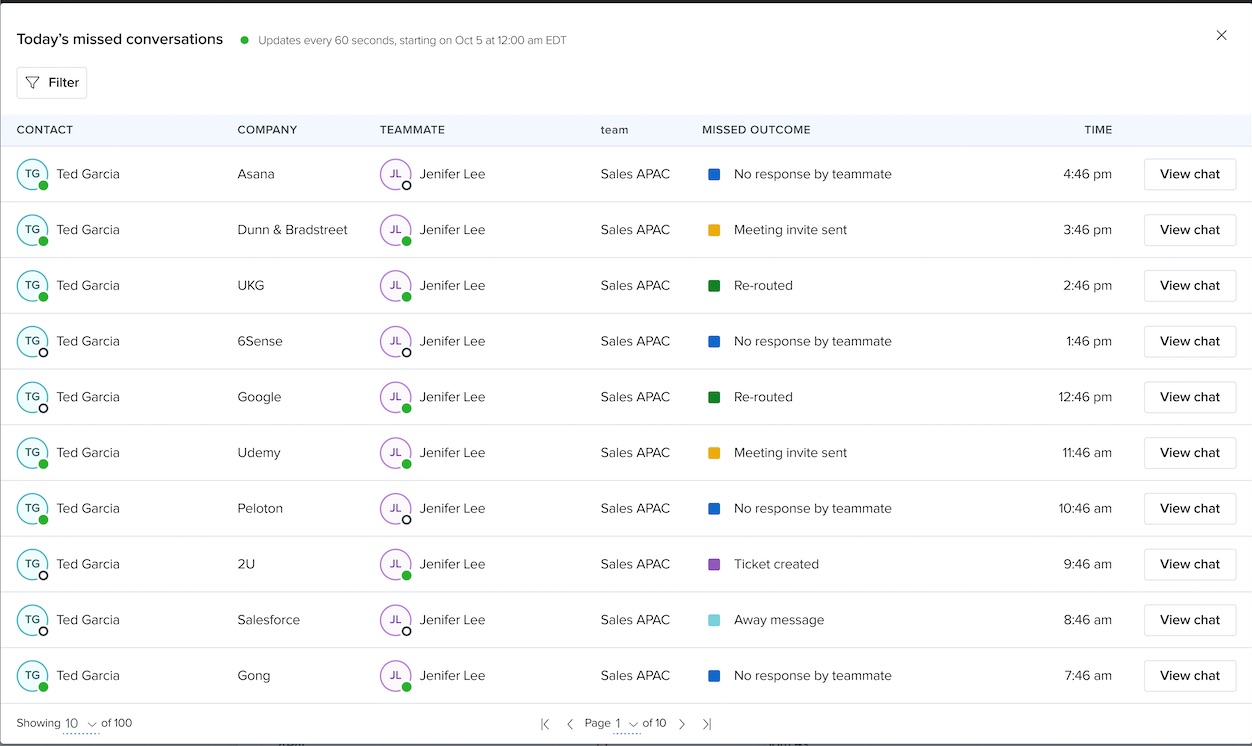This screenshot has height=746, width=1252.
Task: Open the Salesforce conversation chat
Action: coord(1190,620)
